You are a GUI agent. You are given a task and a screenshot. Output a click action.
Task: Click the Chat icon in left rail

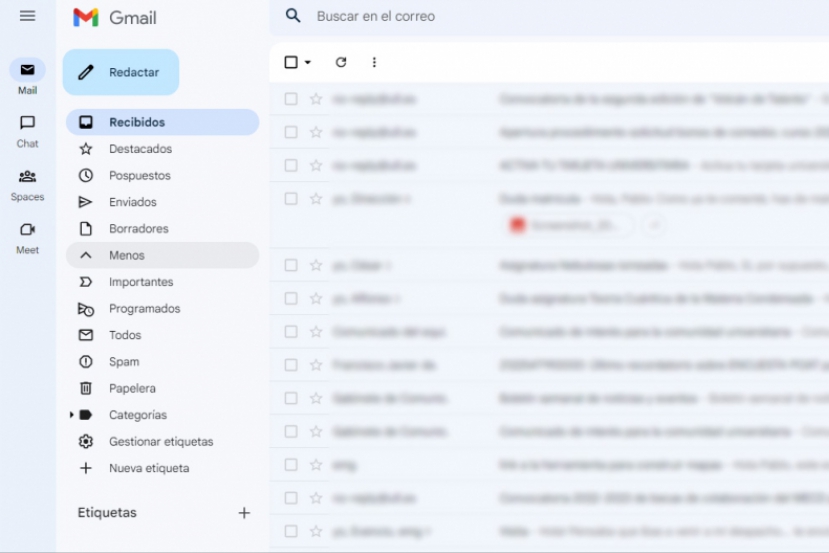click(27, 123)
